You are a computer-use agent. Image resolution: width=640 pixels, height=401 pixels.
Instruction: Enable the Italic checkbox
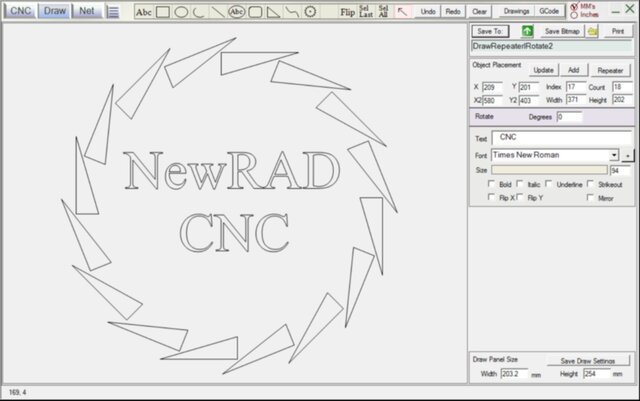[x=520, y=184]
